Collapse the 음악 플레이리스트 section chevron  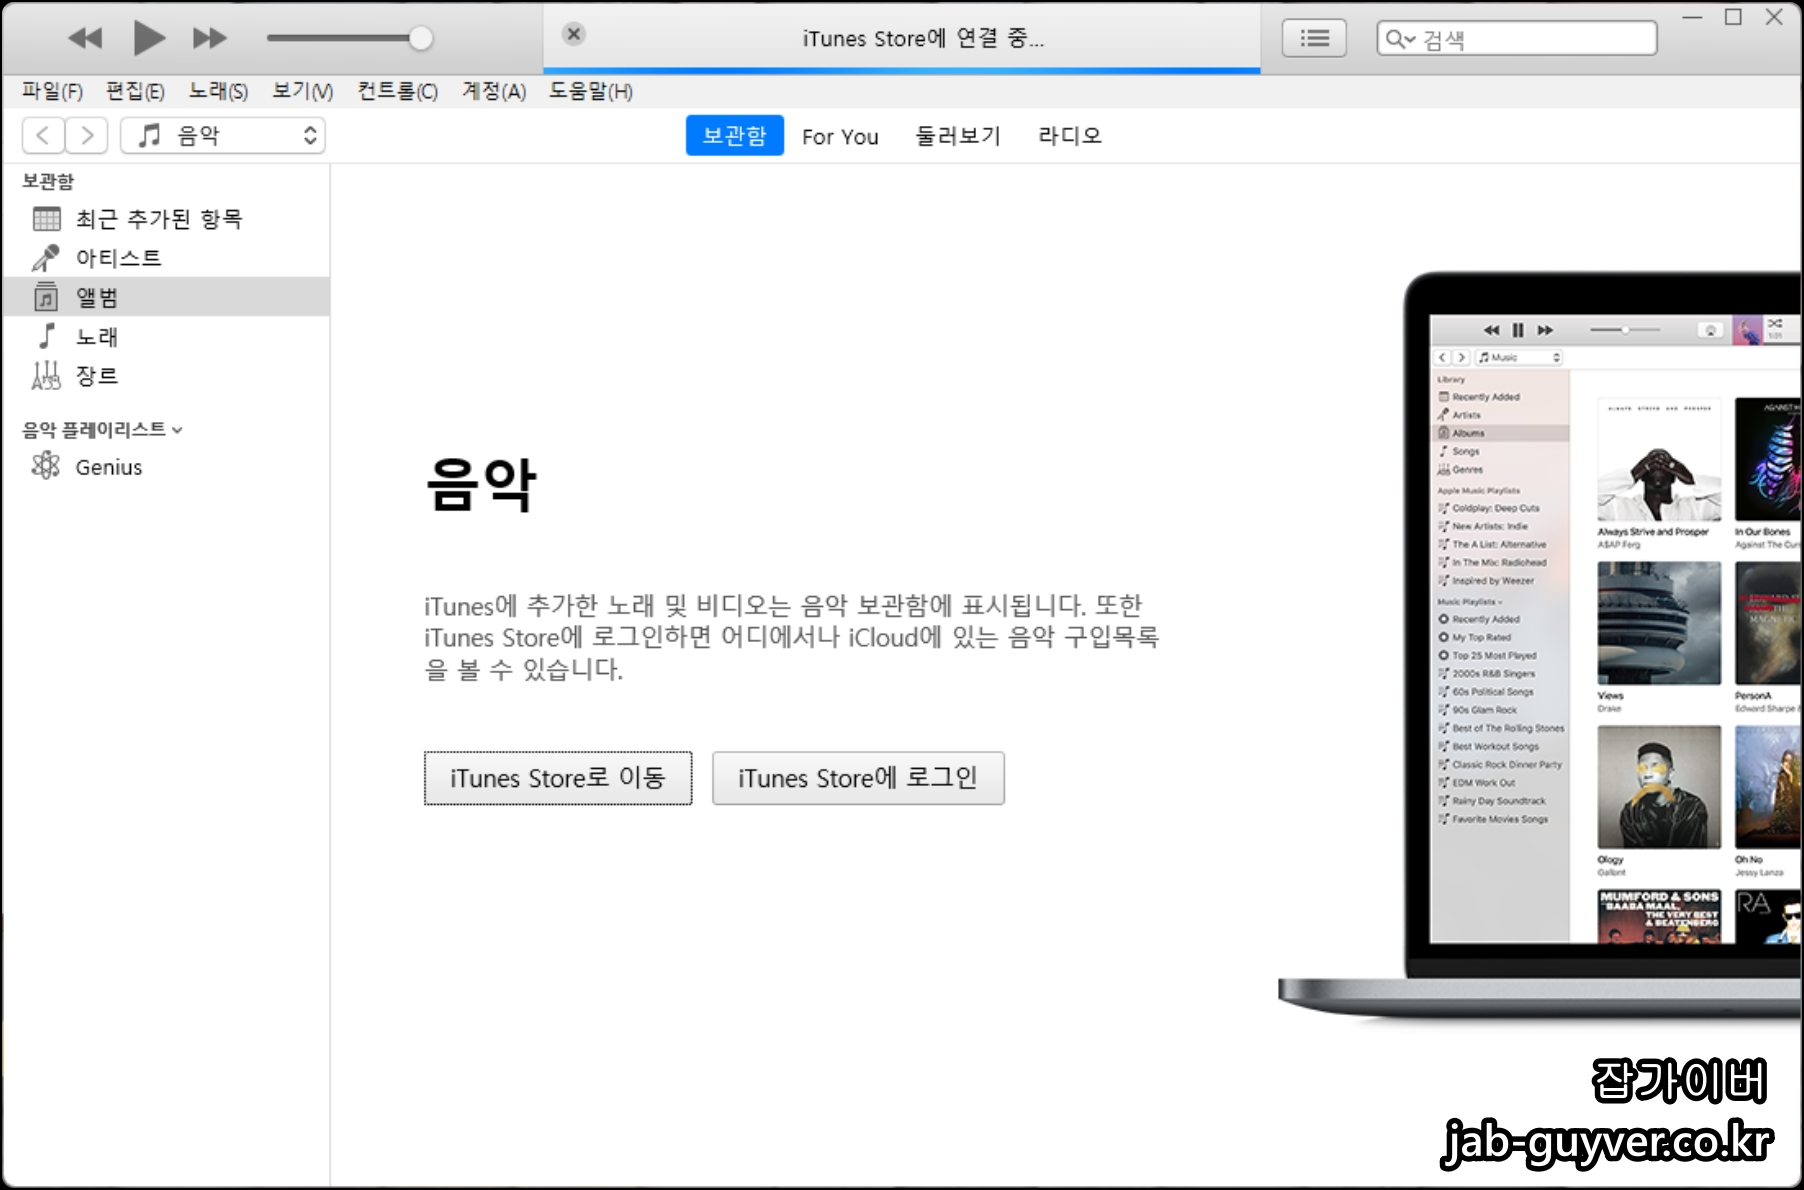point(177,431)
